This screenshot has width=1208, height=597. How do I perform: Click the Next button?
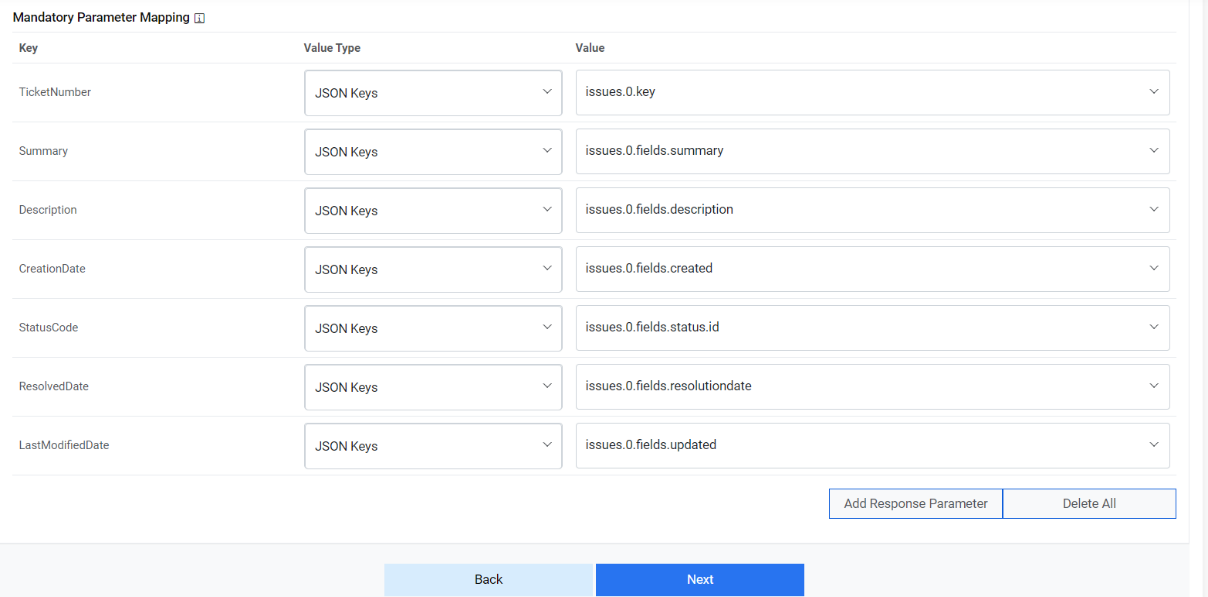click(700, 579)
